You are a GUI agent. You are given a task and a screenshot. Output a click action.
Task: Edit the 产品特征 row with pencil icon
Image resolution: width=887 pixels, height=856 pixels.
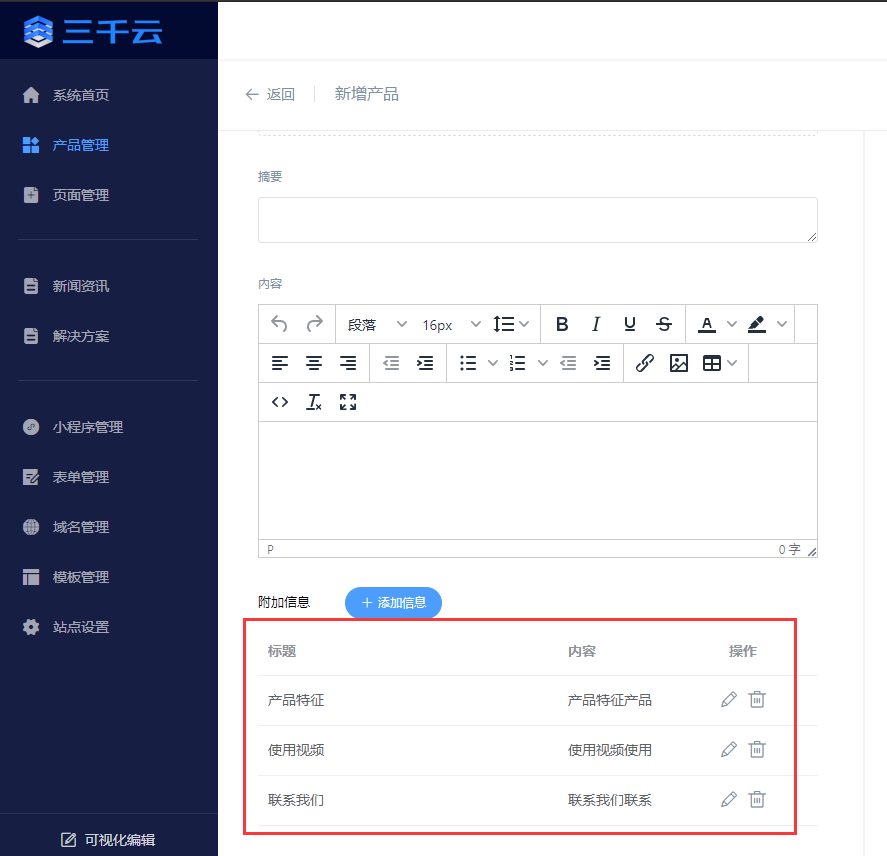point(729,700)
